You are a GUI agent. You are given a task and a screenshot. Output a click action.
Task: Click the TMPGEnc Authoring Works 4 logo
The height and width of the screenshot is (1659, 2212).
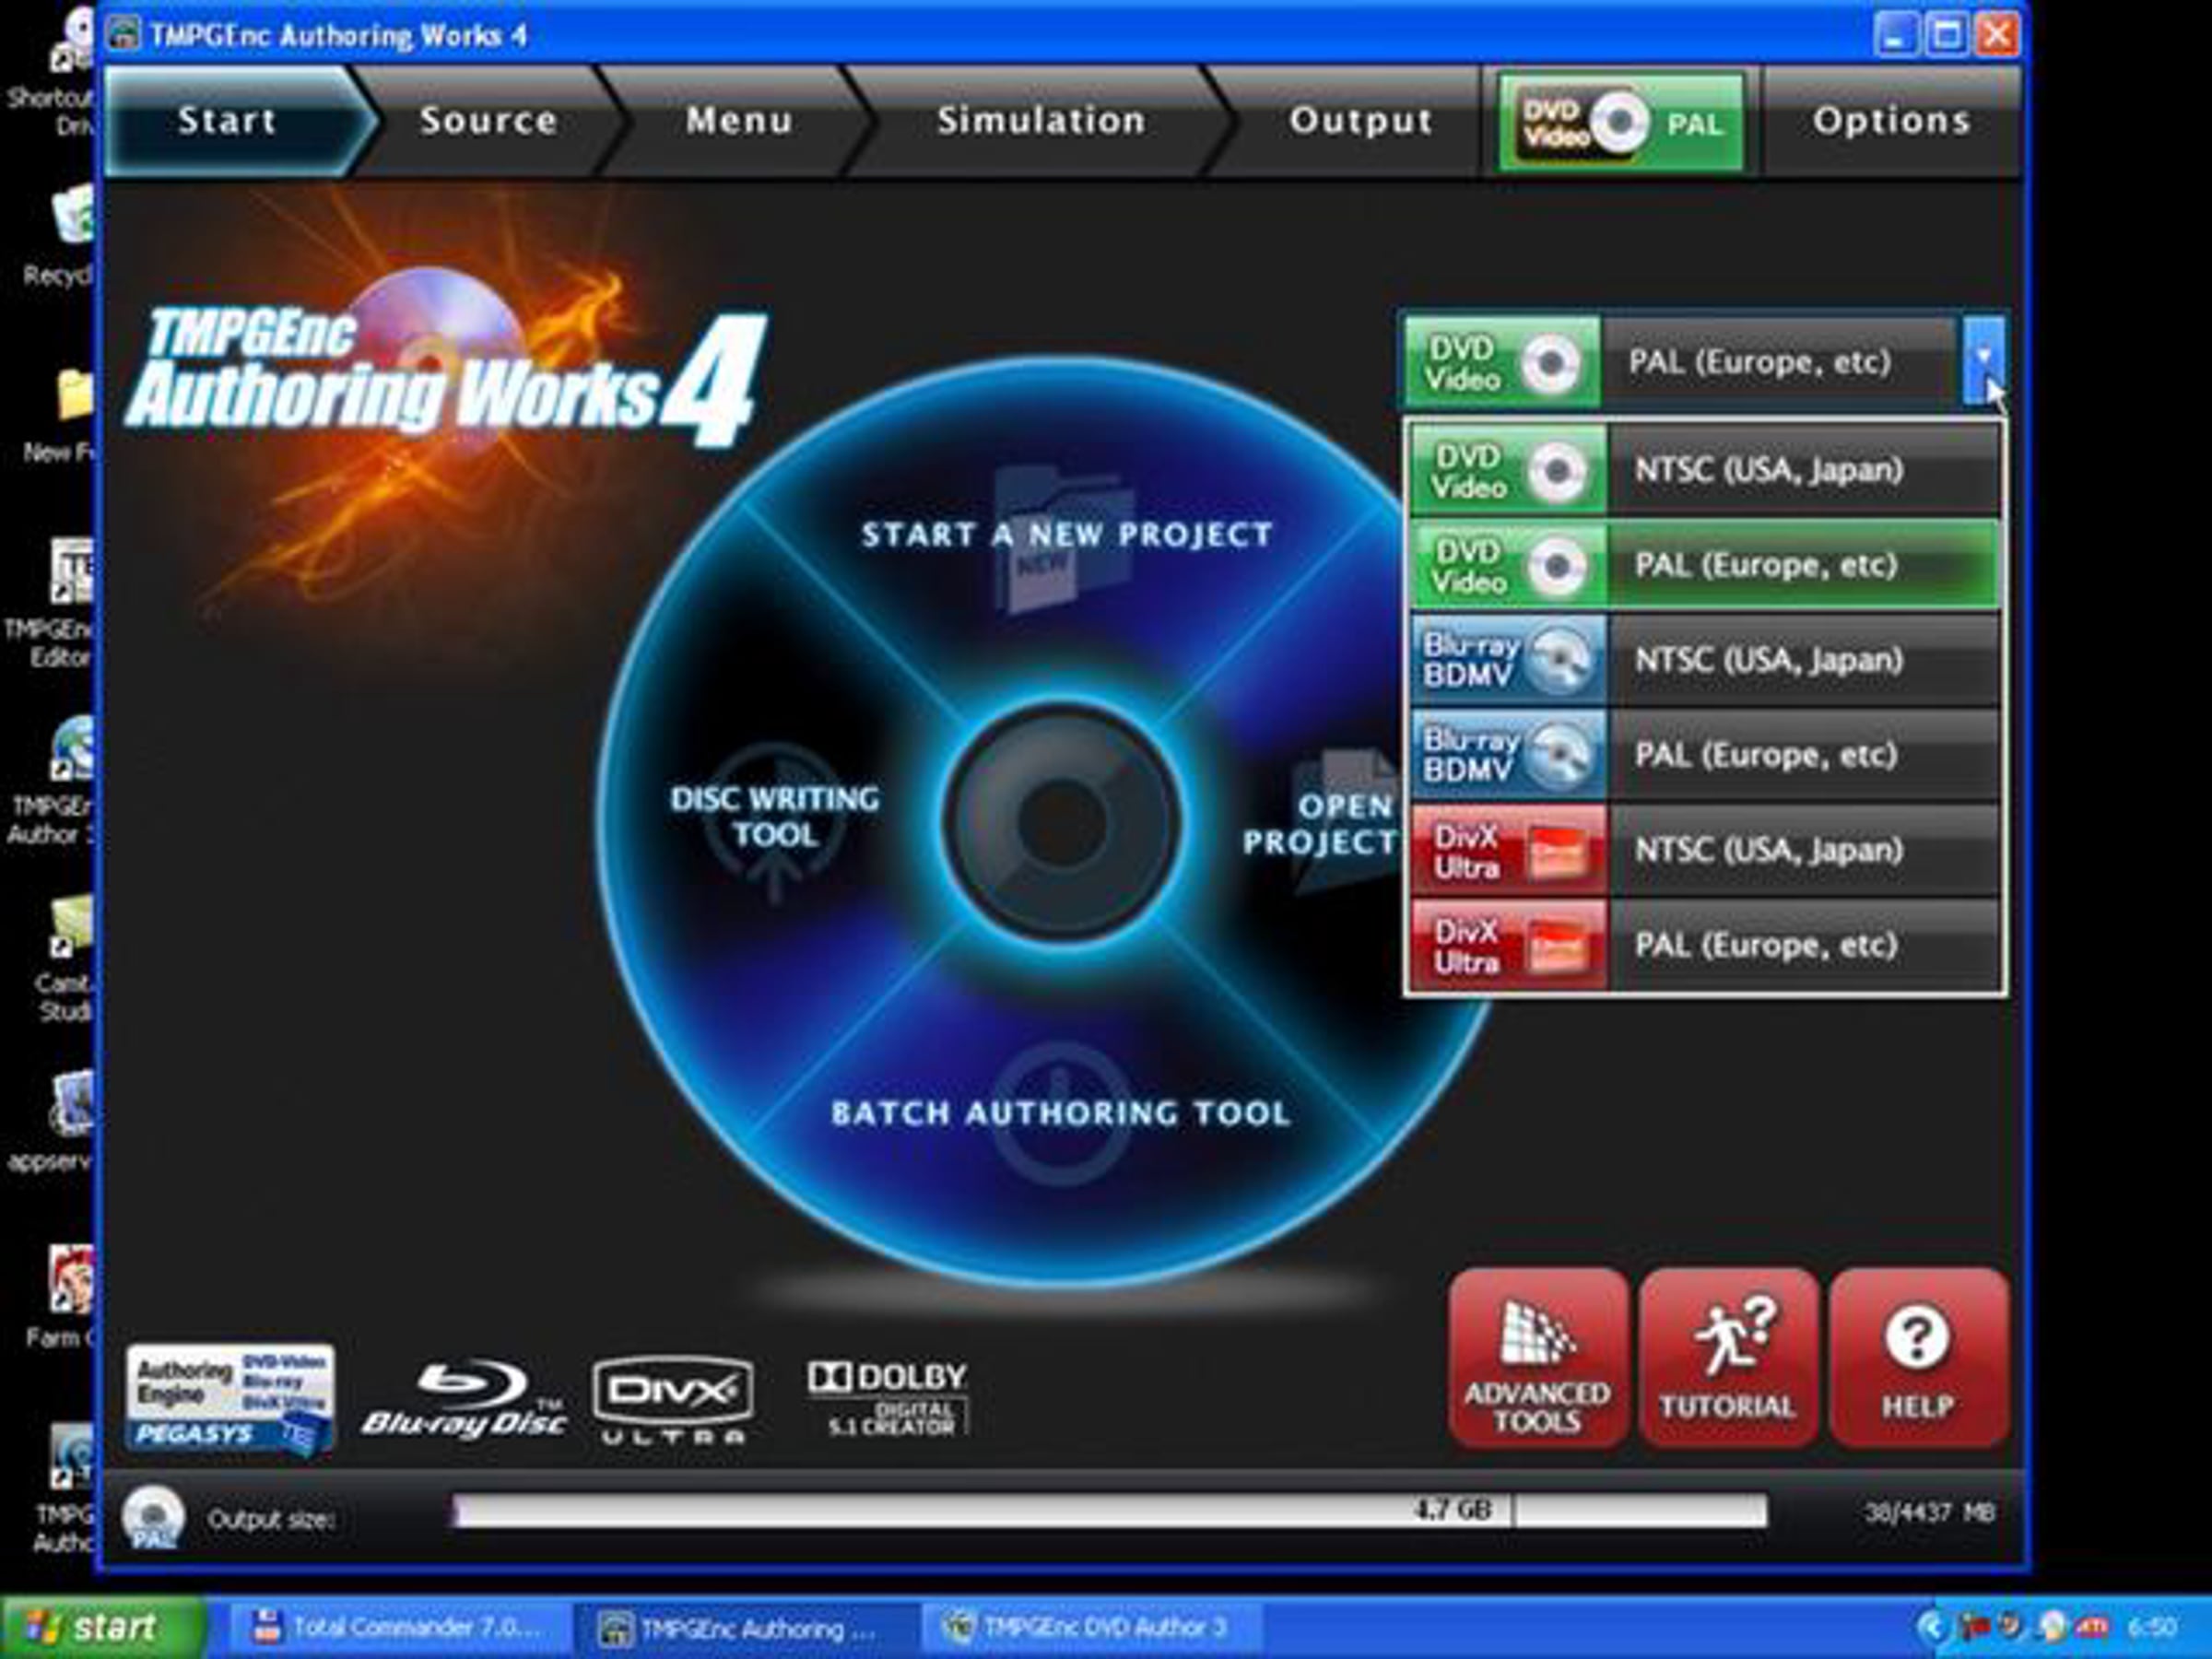click(x=447, y=377)
